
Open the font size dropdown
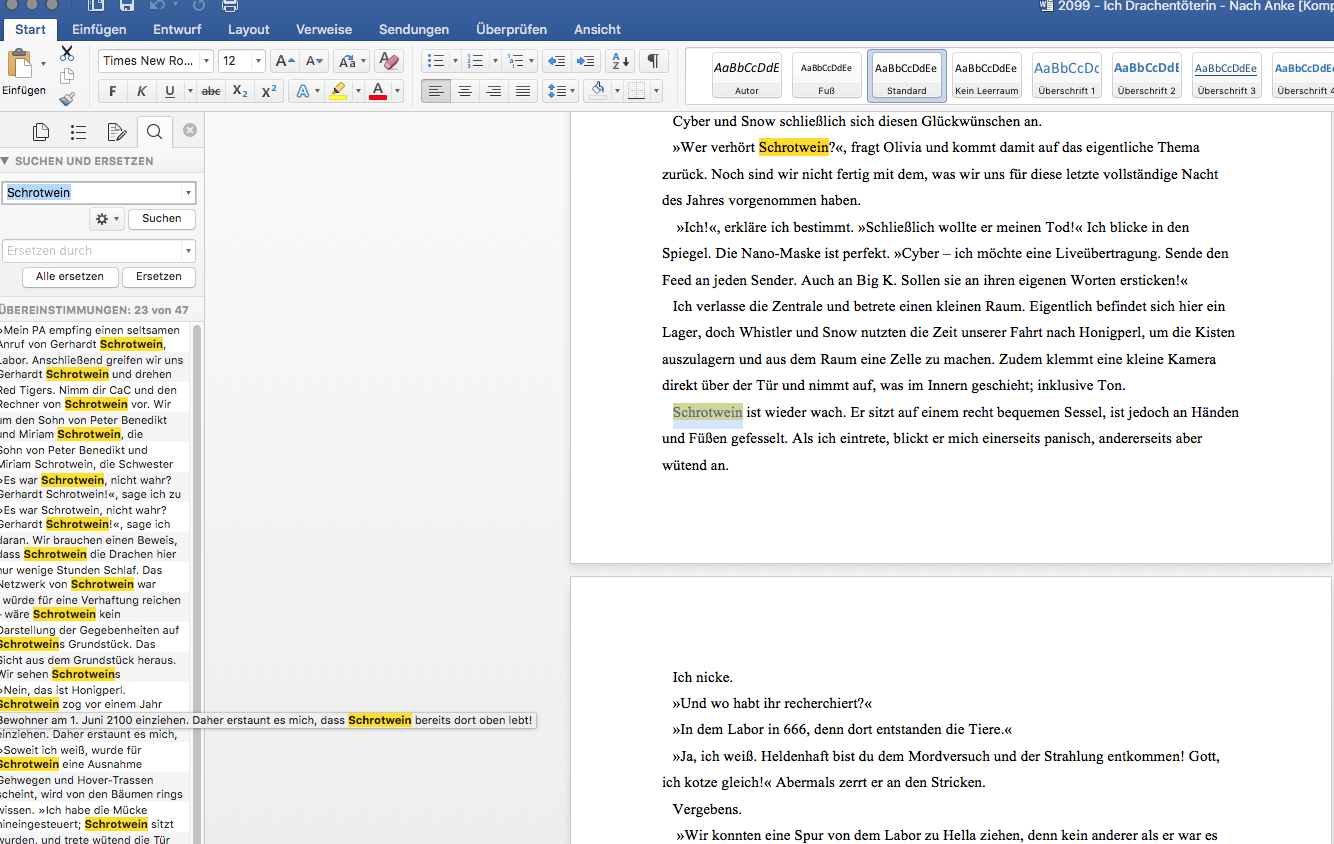tap(258, 61)
